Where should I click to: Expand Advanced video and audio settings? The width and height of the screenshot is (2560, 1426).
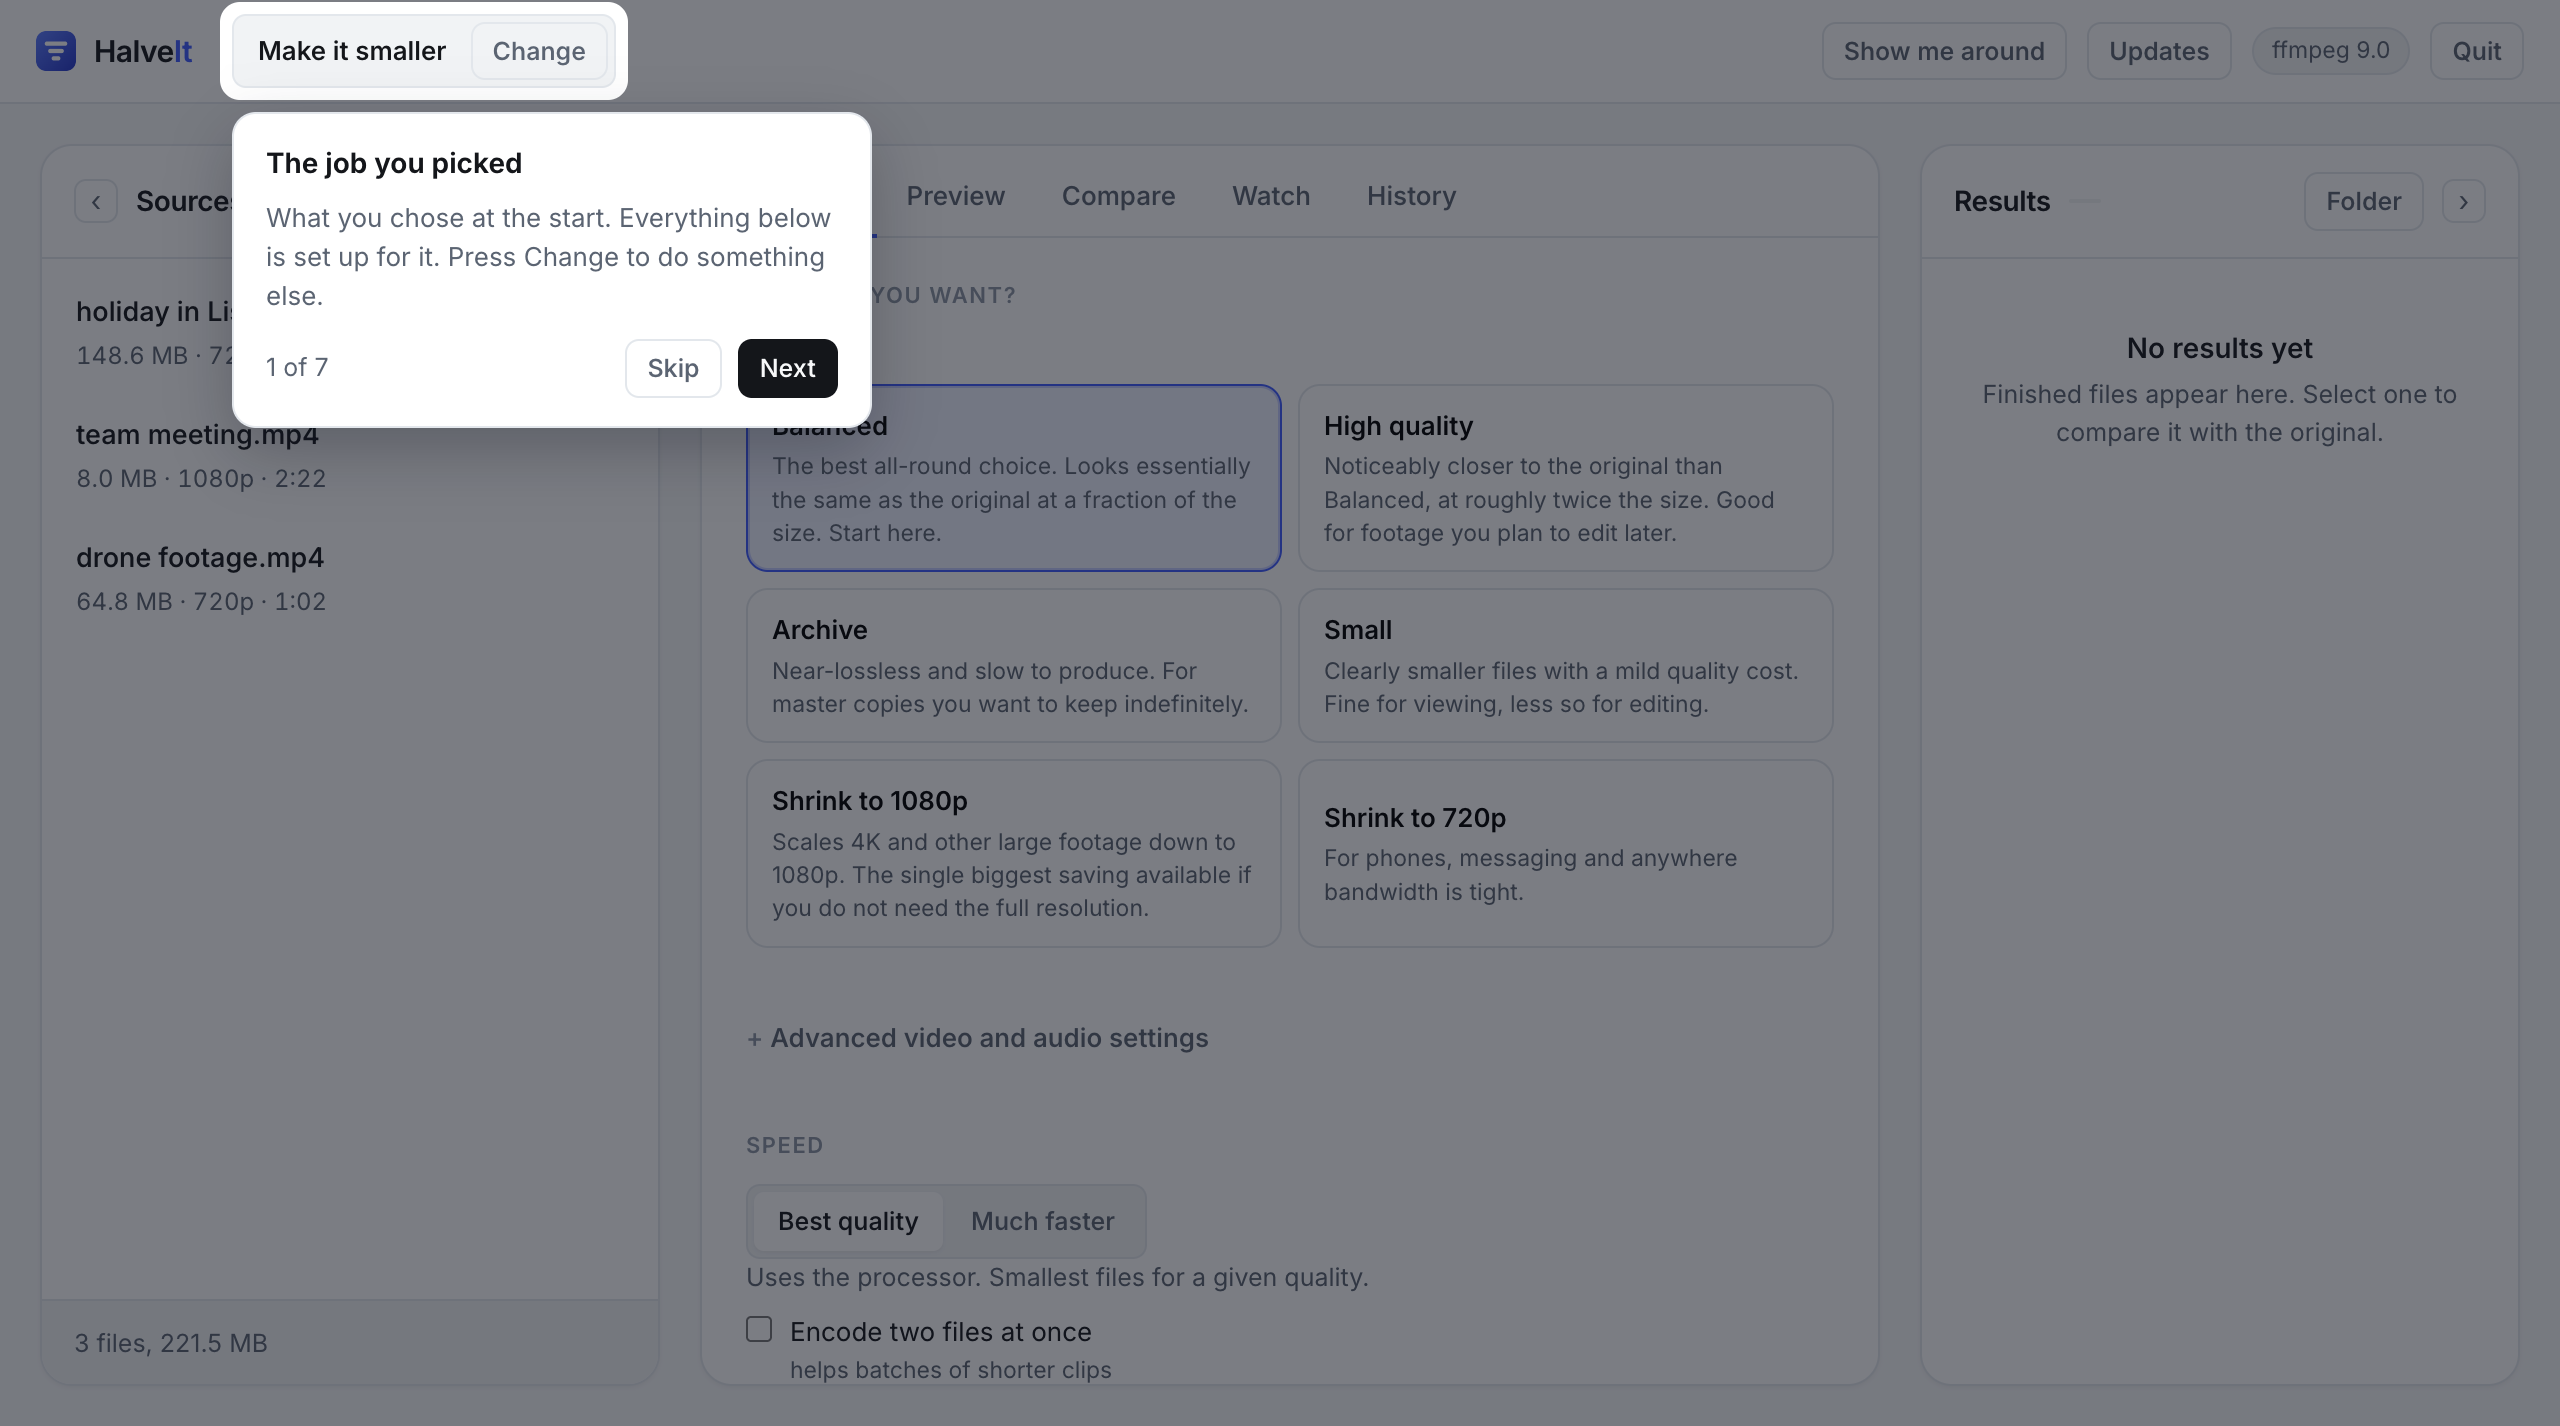click(x=978, y=1038)
